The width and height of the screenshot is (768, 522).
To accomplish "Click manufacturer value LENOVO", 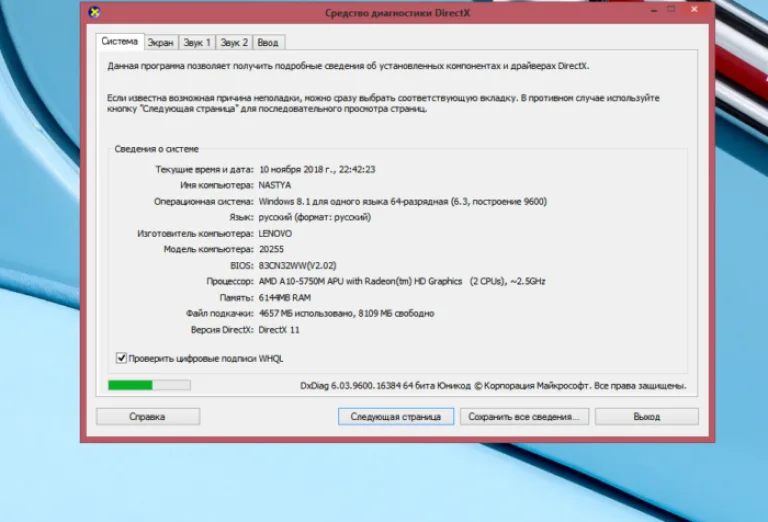I will point(275,234).
